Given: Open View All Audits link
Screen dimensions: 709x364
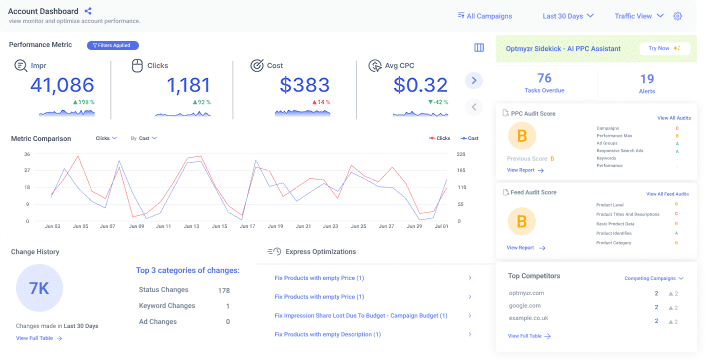Looking at the screenshot, I should 674,118.
